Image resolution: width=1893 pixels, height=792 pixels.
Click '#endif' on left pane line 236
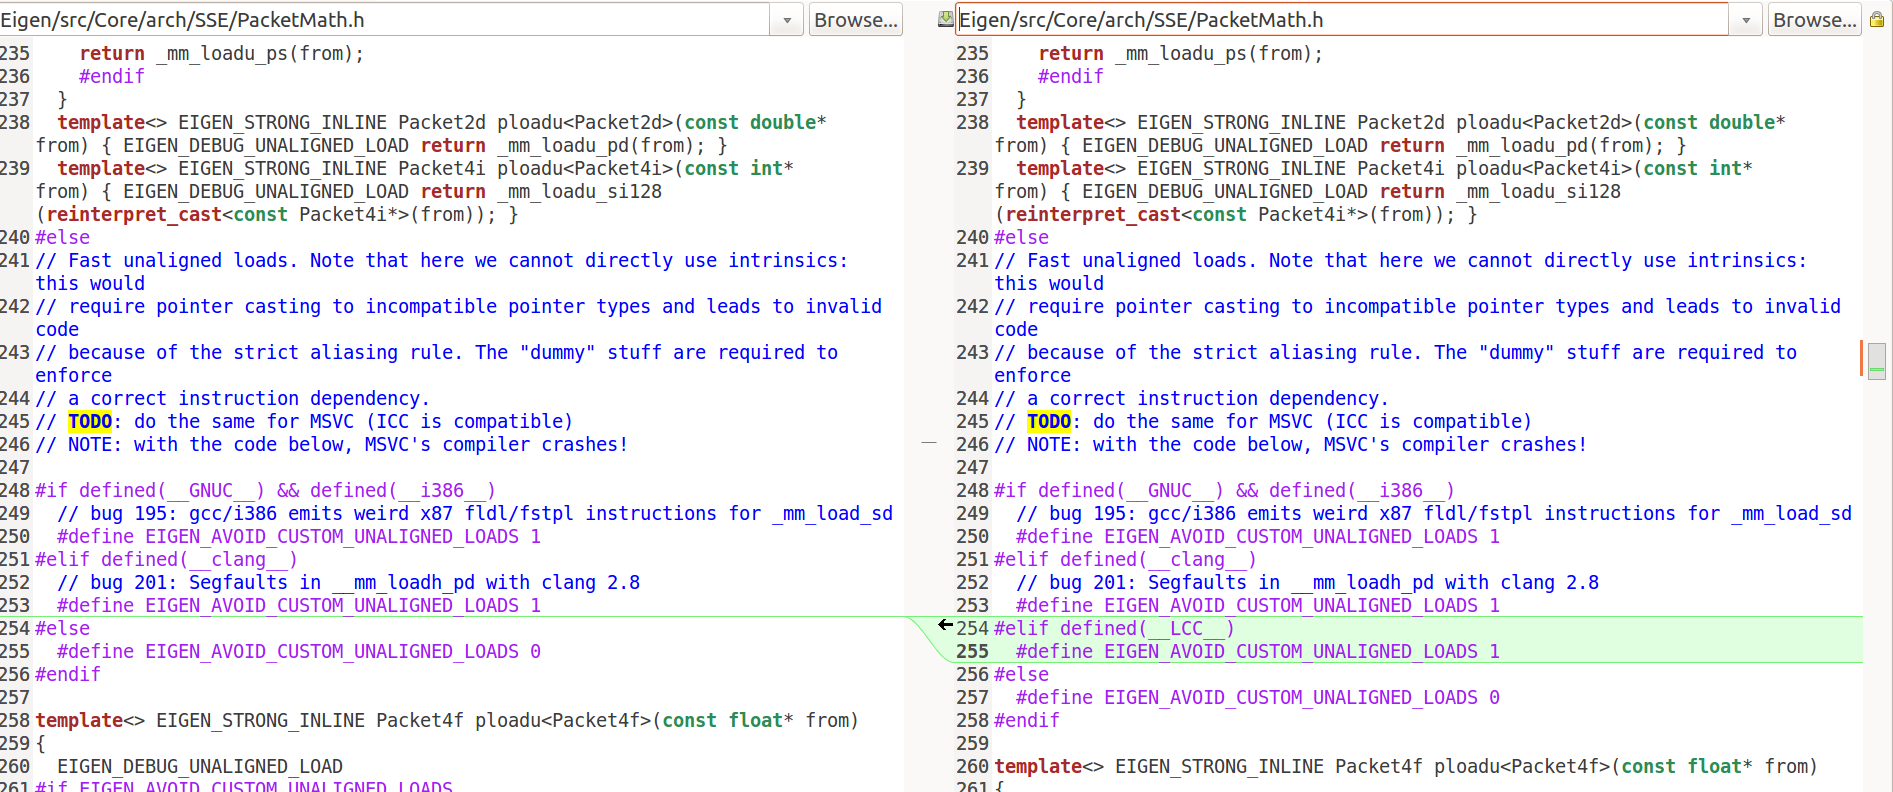[112, 77]
